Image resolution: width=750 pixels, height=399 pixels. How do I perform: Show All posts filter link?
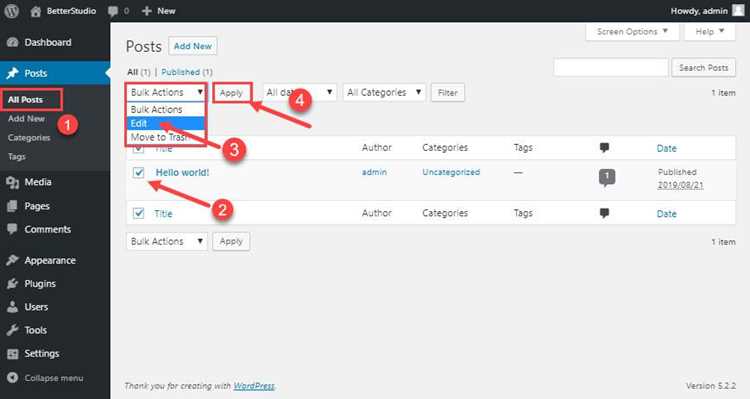pos(132,72)
